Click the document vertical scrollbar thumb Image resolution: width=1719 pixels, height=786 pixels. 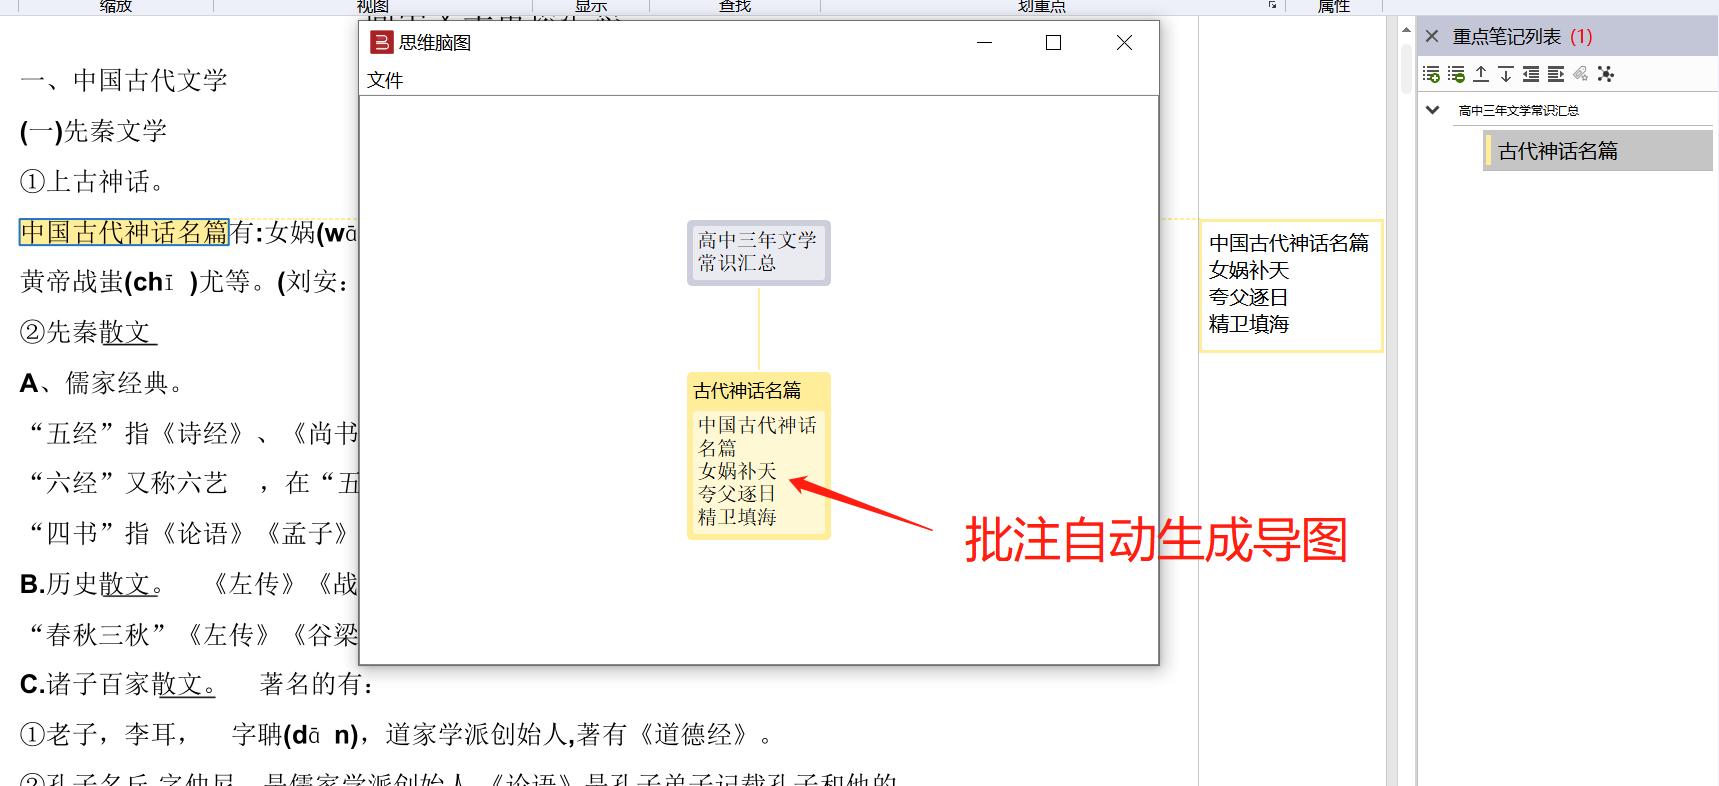pos(1407,70)
